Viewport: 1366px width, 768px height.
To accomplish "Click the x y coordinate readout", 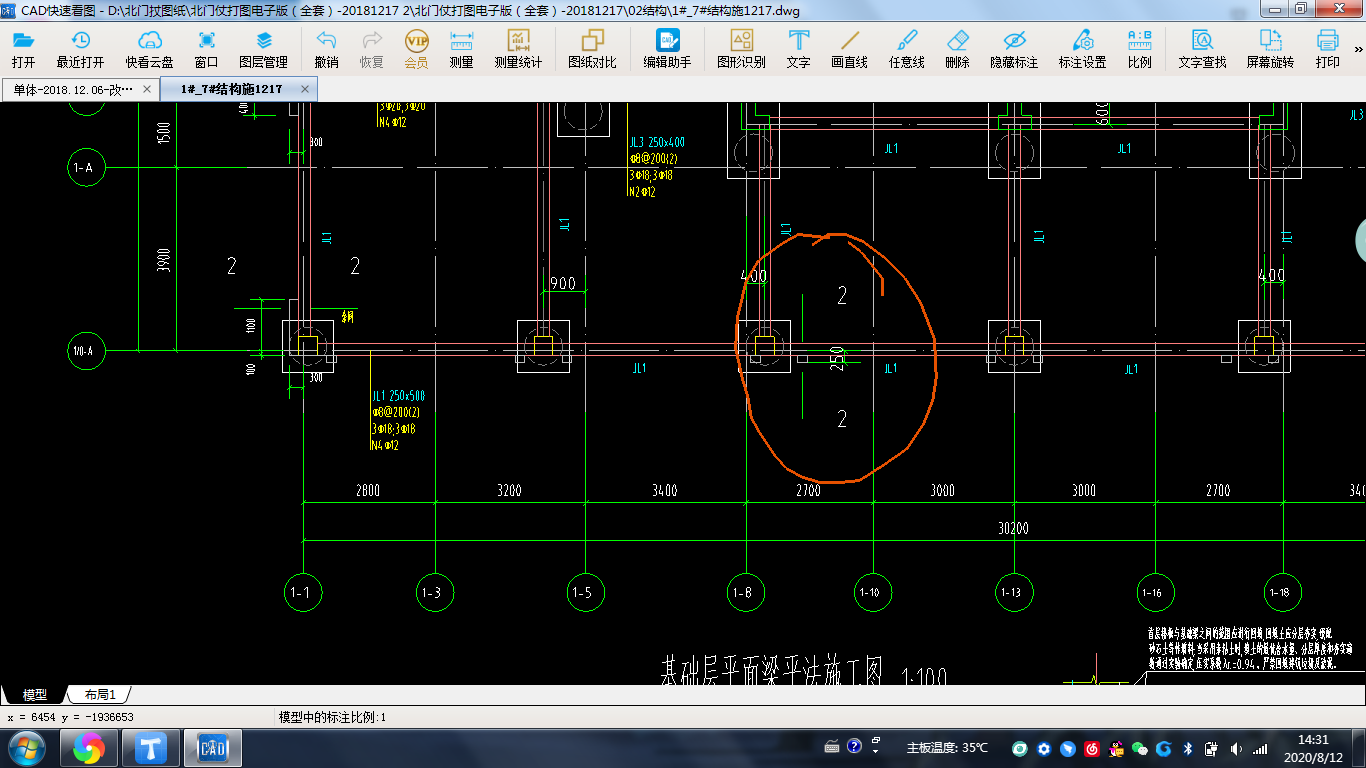I will tap(71, 717).
